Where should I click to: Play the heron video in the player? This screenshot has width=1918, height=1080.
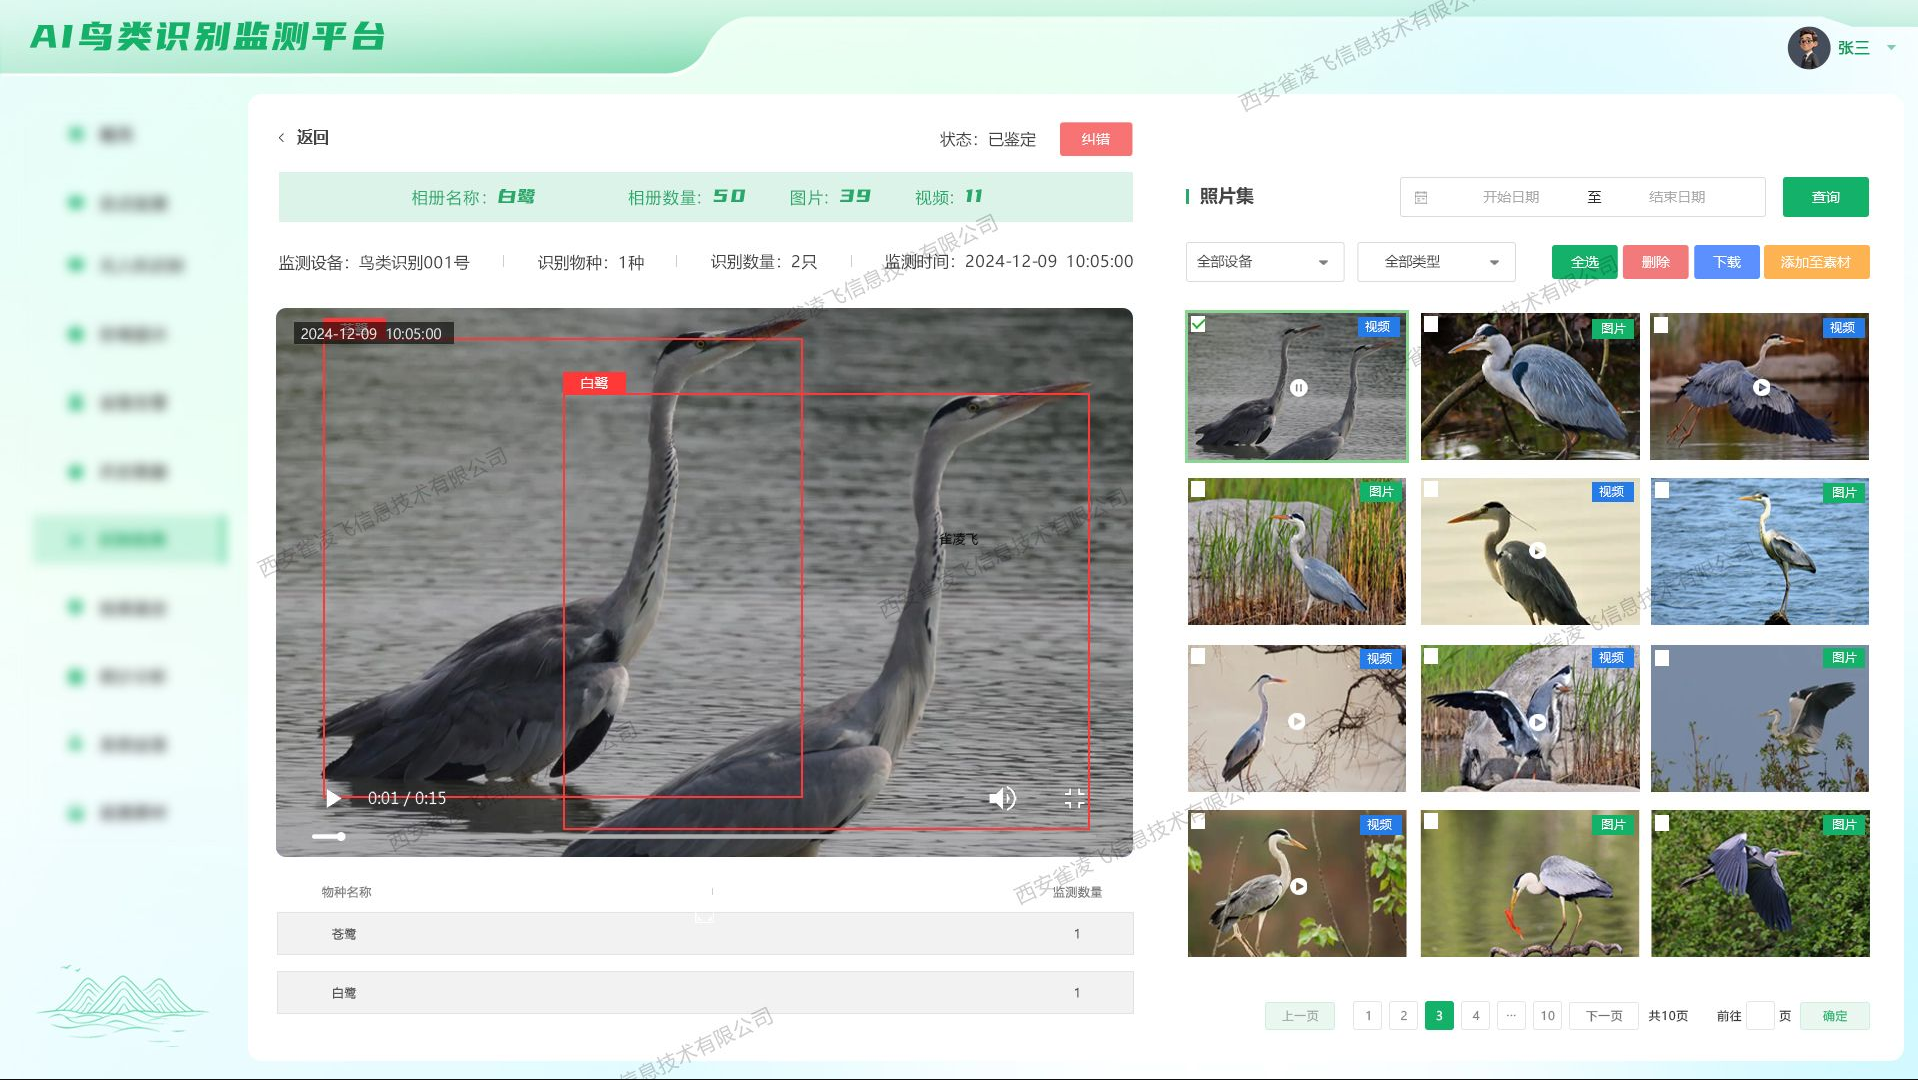(x=334, y=798)
